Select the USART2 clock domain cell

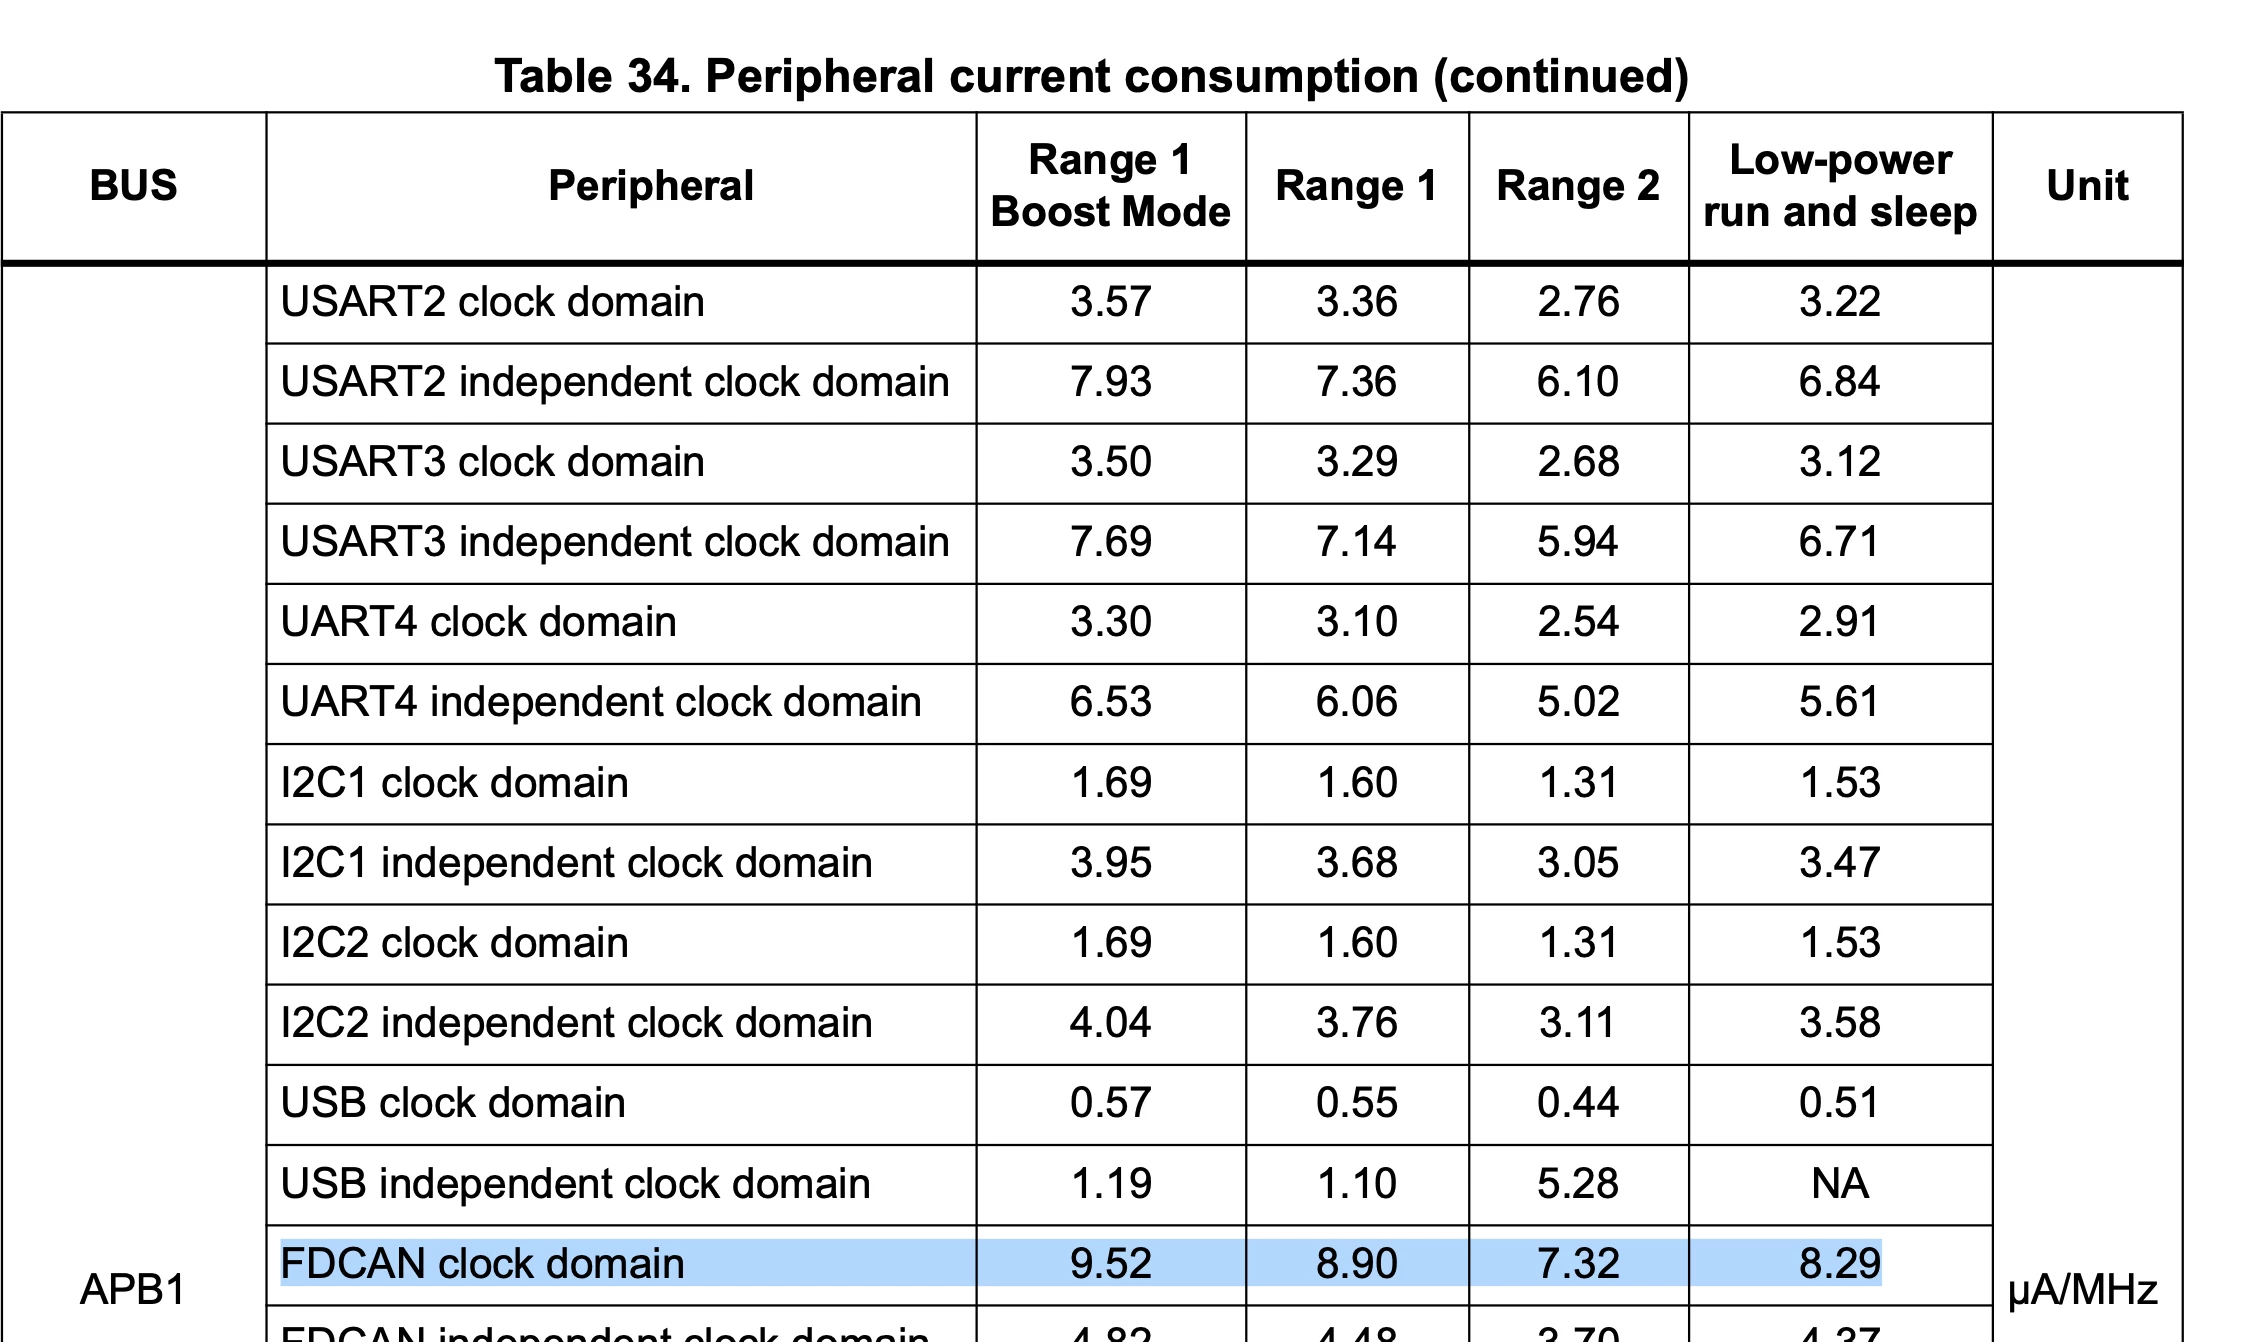(492, 302)
